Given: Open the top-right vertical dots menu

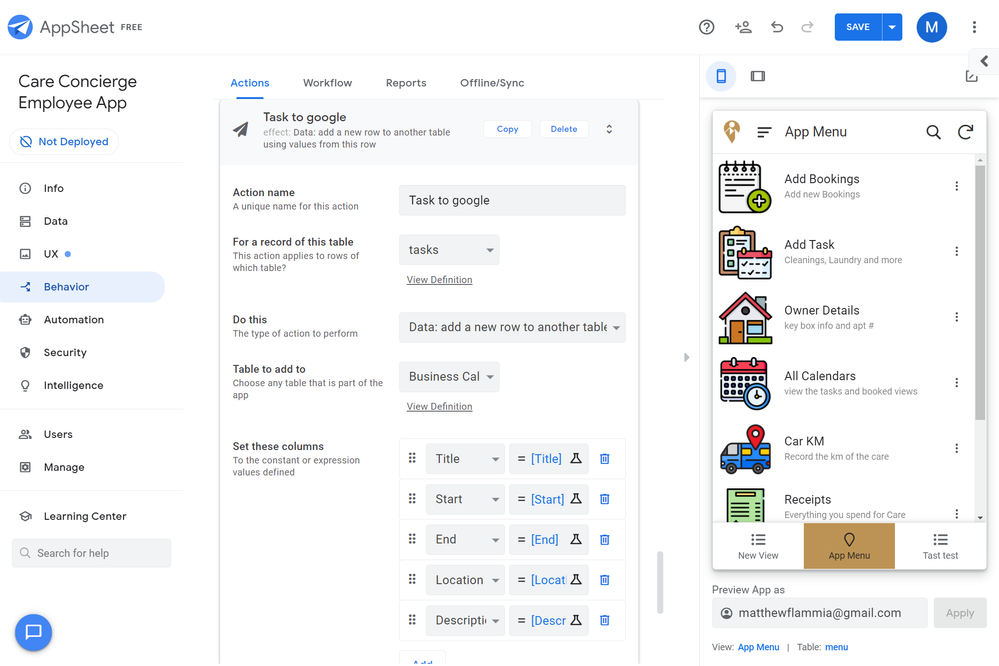Looking at the screenshot, I should click(974, 27).
